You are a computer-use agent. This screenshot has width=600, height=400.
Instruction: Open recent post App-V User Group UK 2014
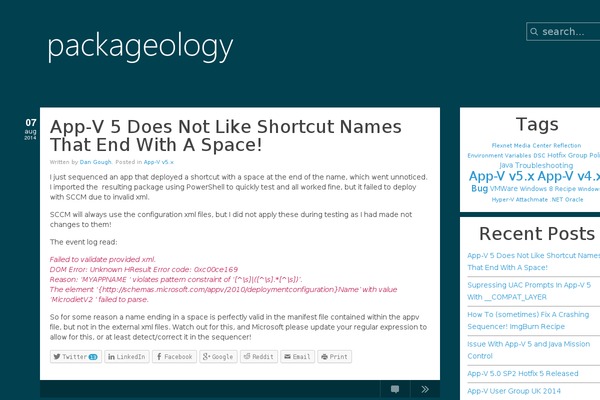[514, 391]
